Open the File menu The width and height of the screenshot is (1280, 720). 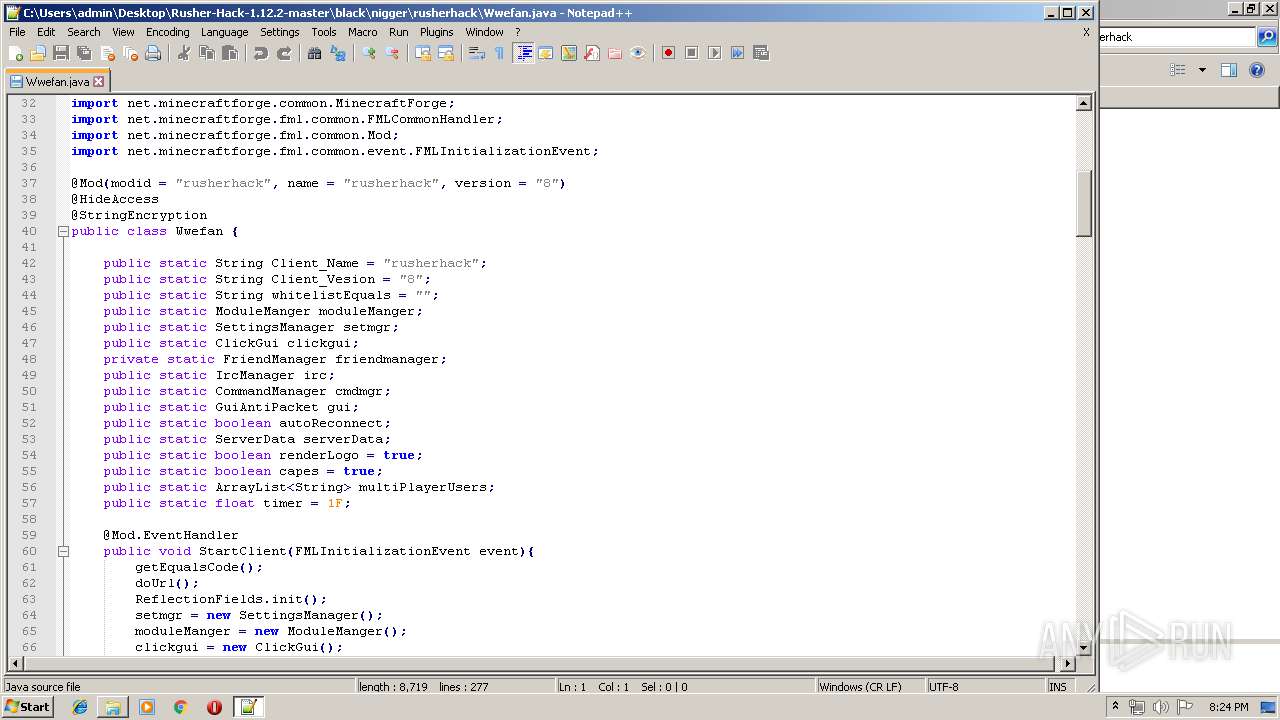17,32
